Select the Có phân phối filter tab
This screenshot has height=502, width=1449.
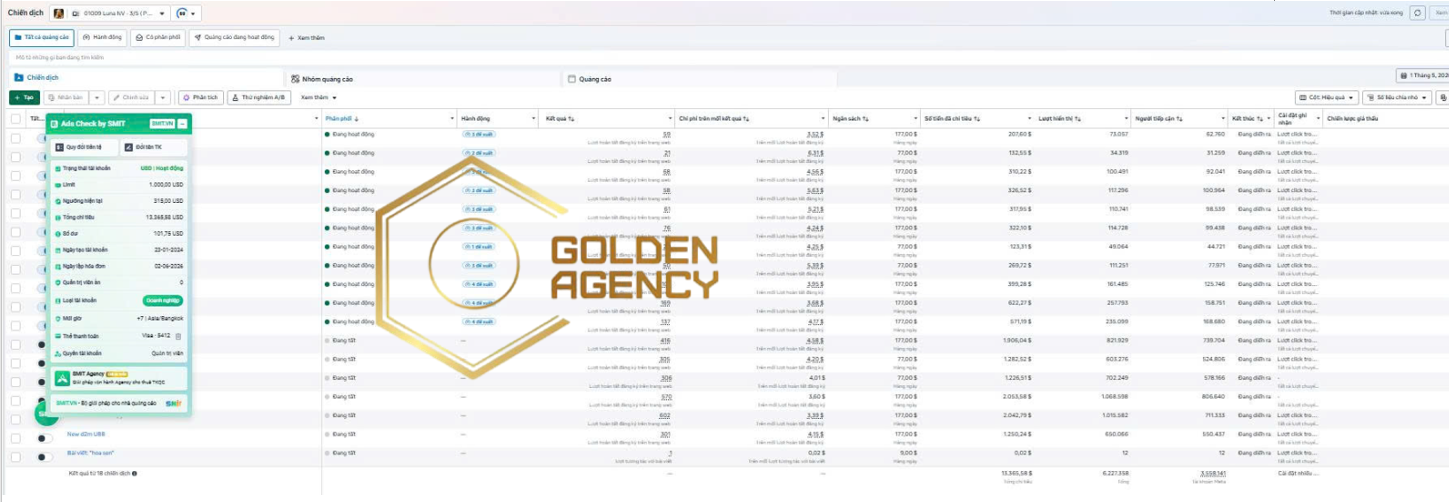pos(158,37)
